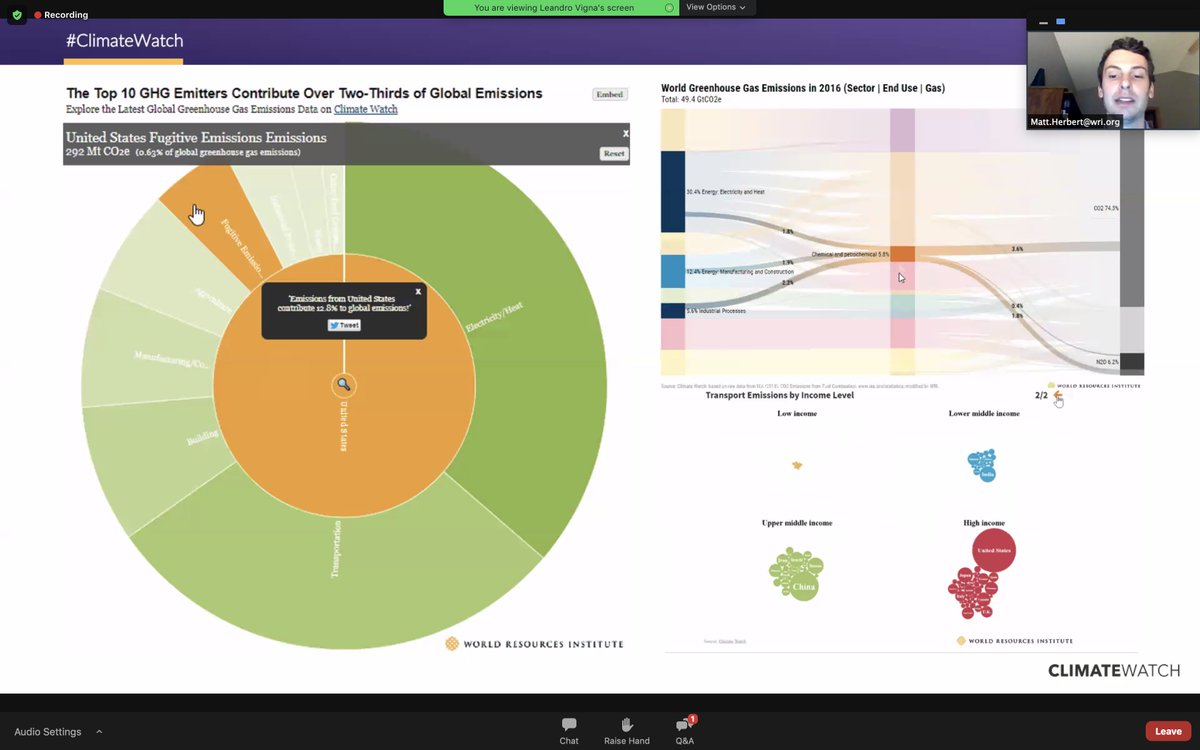
Task: Click World Resources Institute logo below sunburst
Action: 534,644
